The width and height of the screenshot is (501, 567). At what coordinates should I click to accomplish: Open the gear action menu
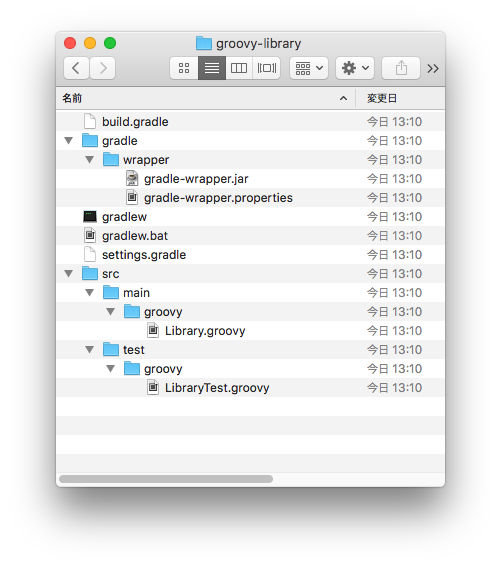(x=355, y=68)
